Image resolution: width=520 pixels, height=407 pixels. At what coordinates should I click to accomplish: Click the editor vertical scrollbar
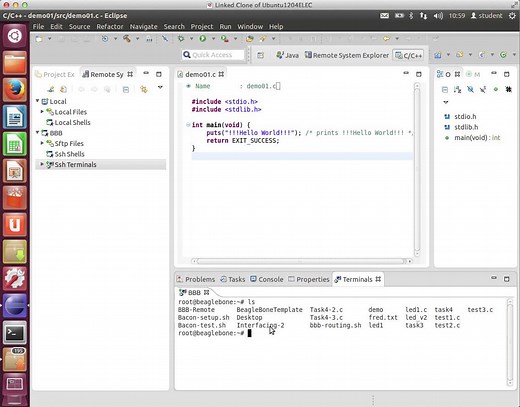(x=417, y=170)
